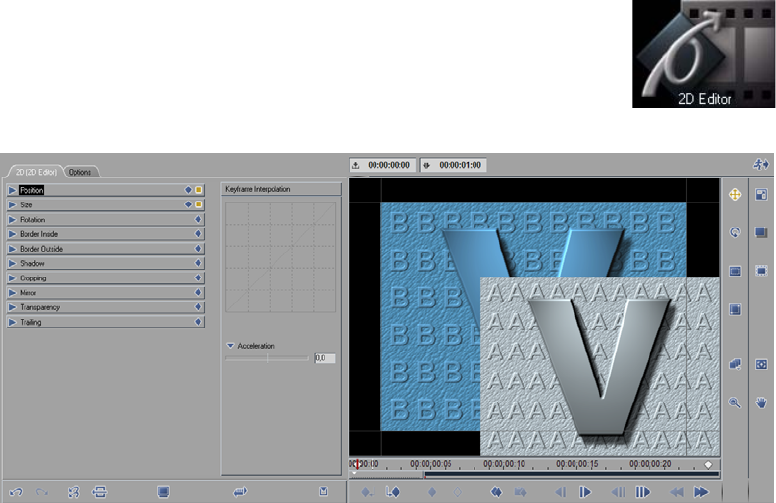Select the Shadow parameter label
Image resolution: width=776 pixels, height=503 pixels.
coord(32,263)
